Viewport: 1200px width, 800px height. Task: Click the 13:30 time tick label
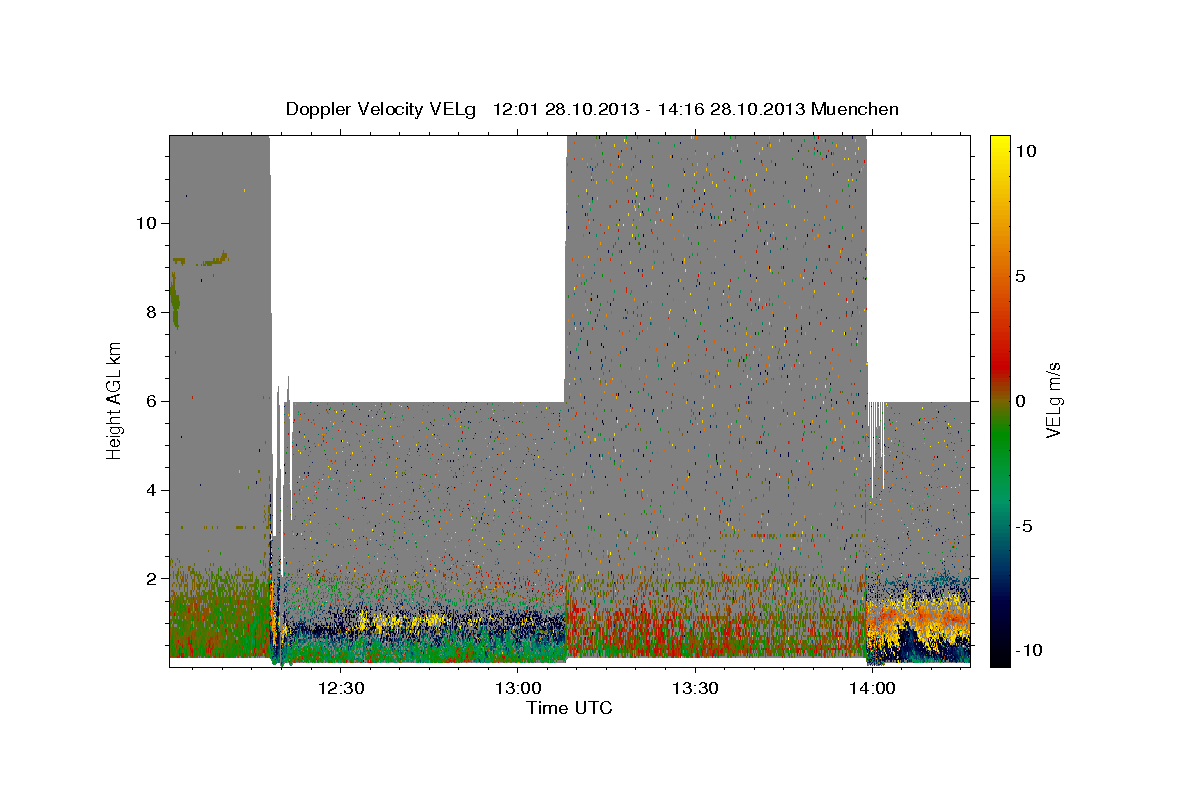(x=695, y=688)
